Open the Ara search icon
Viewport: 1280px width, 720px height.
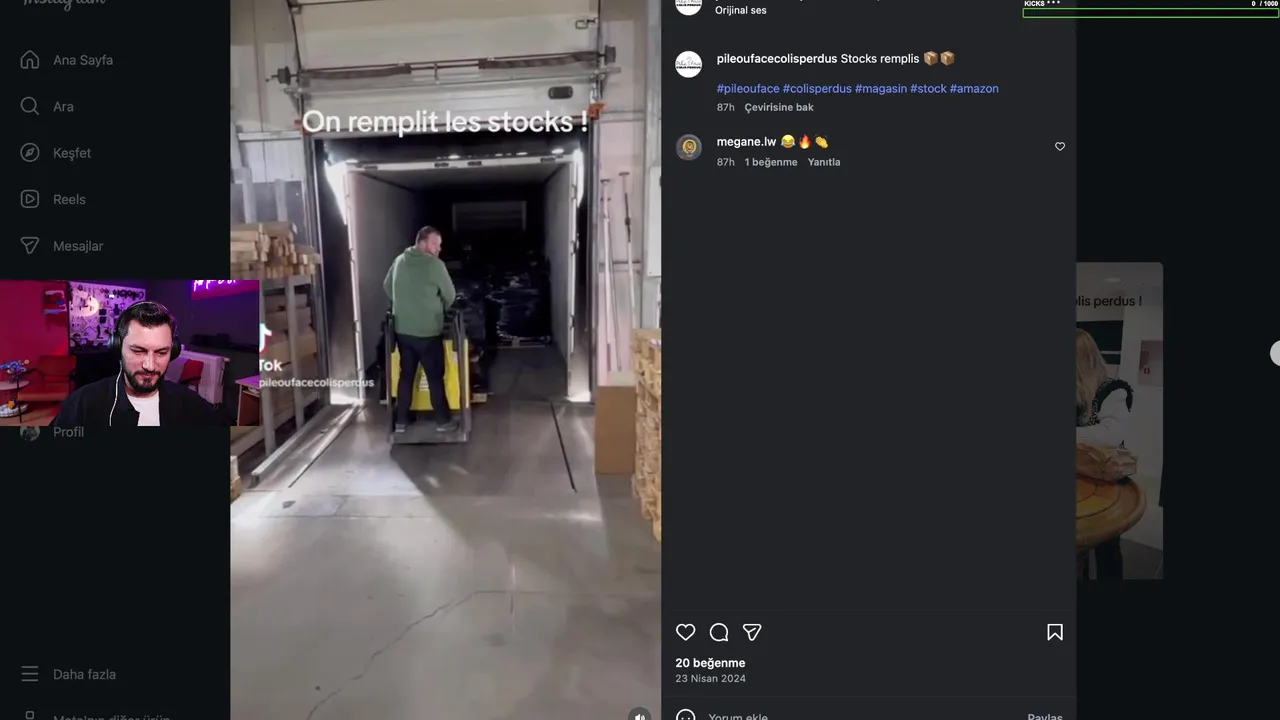pos(30,106)
